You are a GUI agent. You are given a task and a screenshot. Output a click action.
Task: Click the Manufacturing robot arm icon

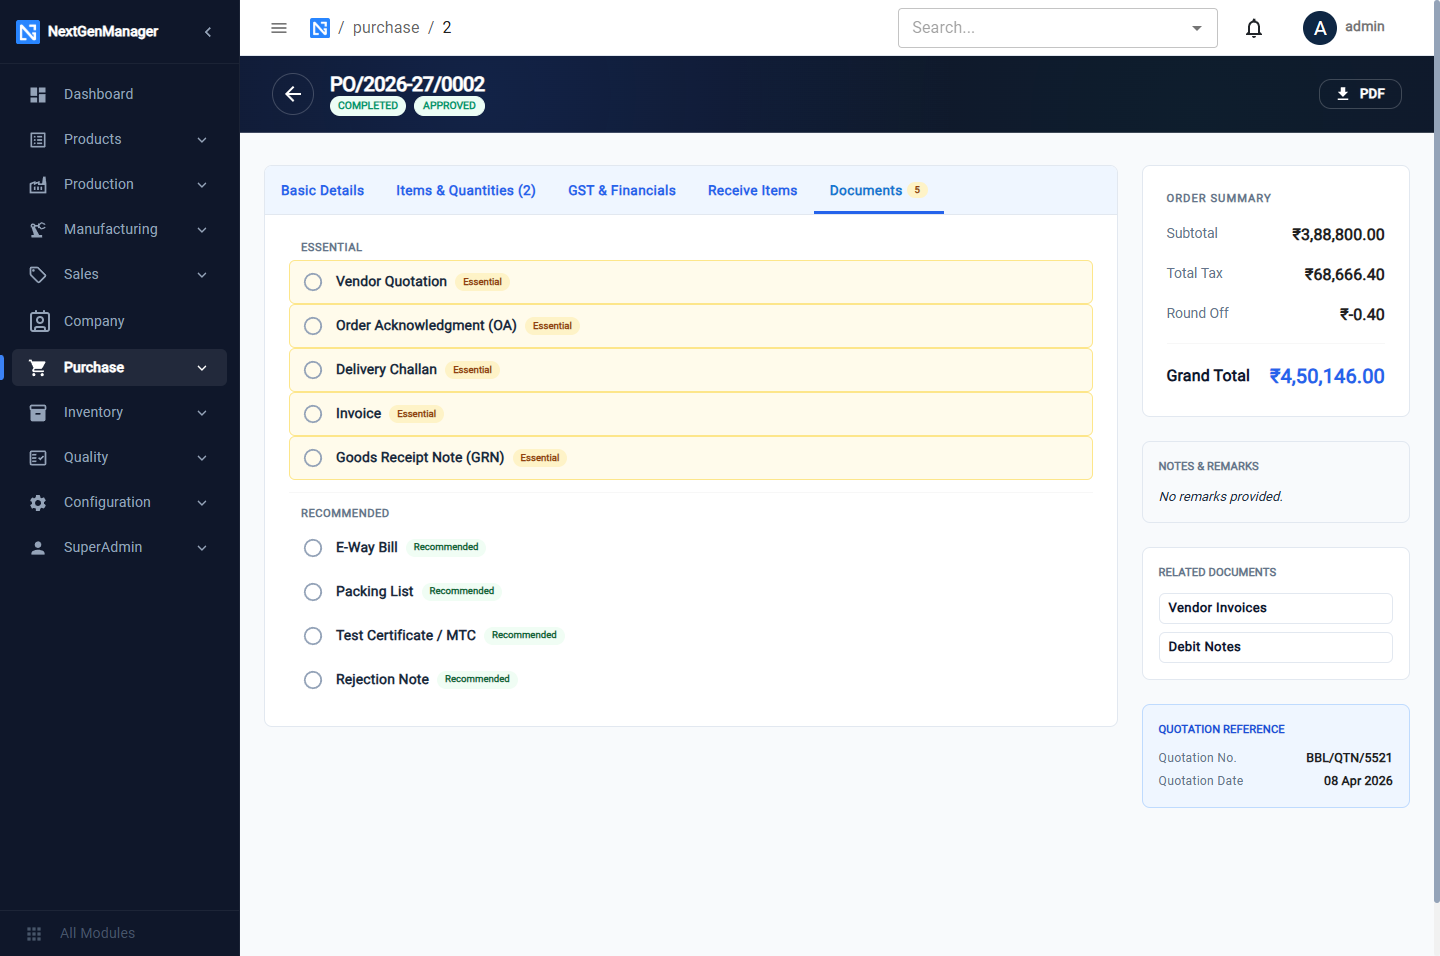pos(38,229)
